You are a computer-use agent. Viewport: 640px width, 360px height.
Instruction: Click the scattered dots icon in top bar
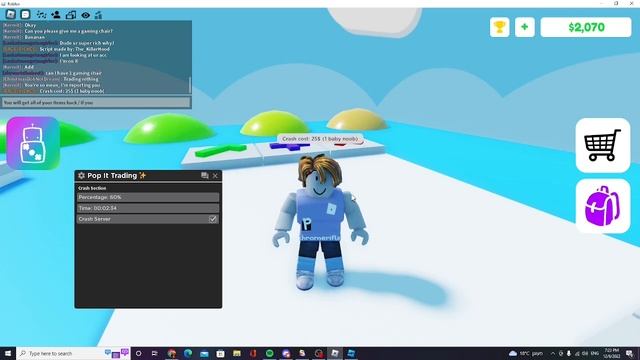(x=41, y=15)
